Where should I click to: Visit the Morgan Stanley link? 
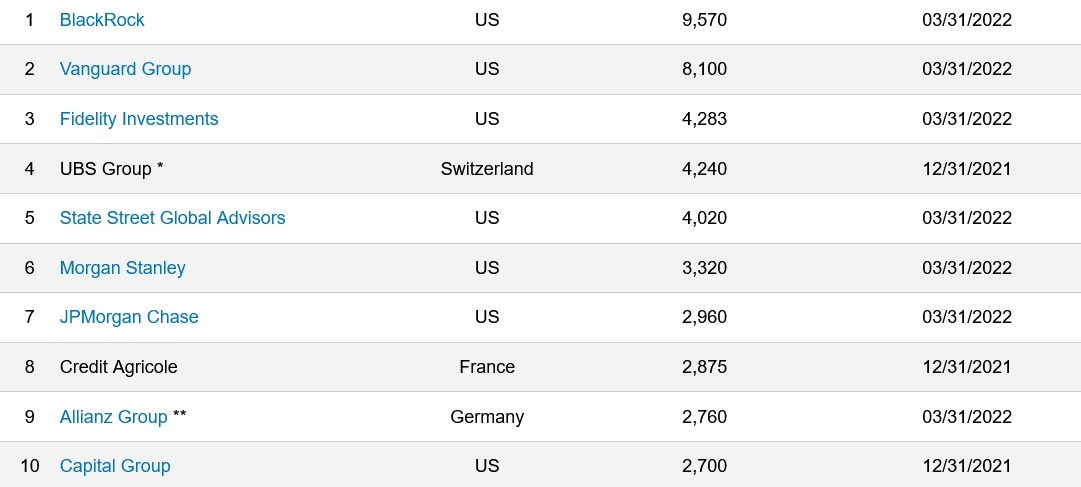[122, 268]
